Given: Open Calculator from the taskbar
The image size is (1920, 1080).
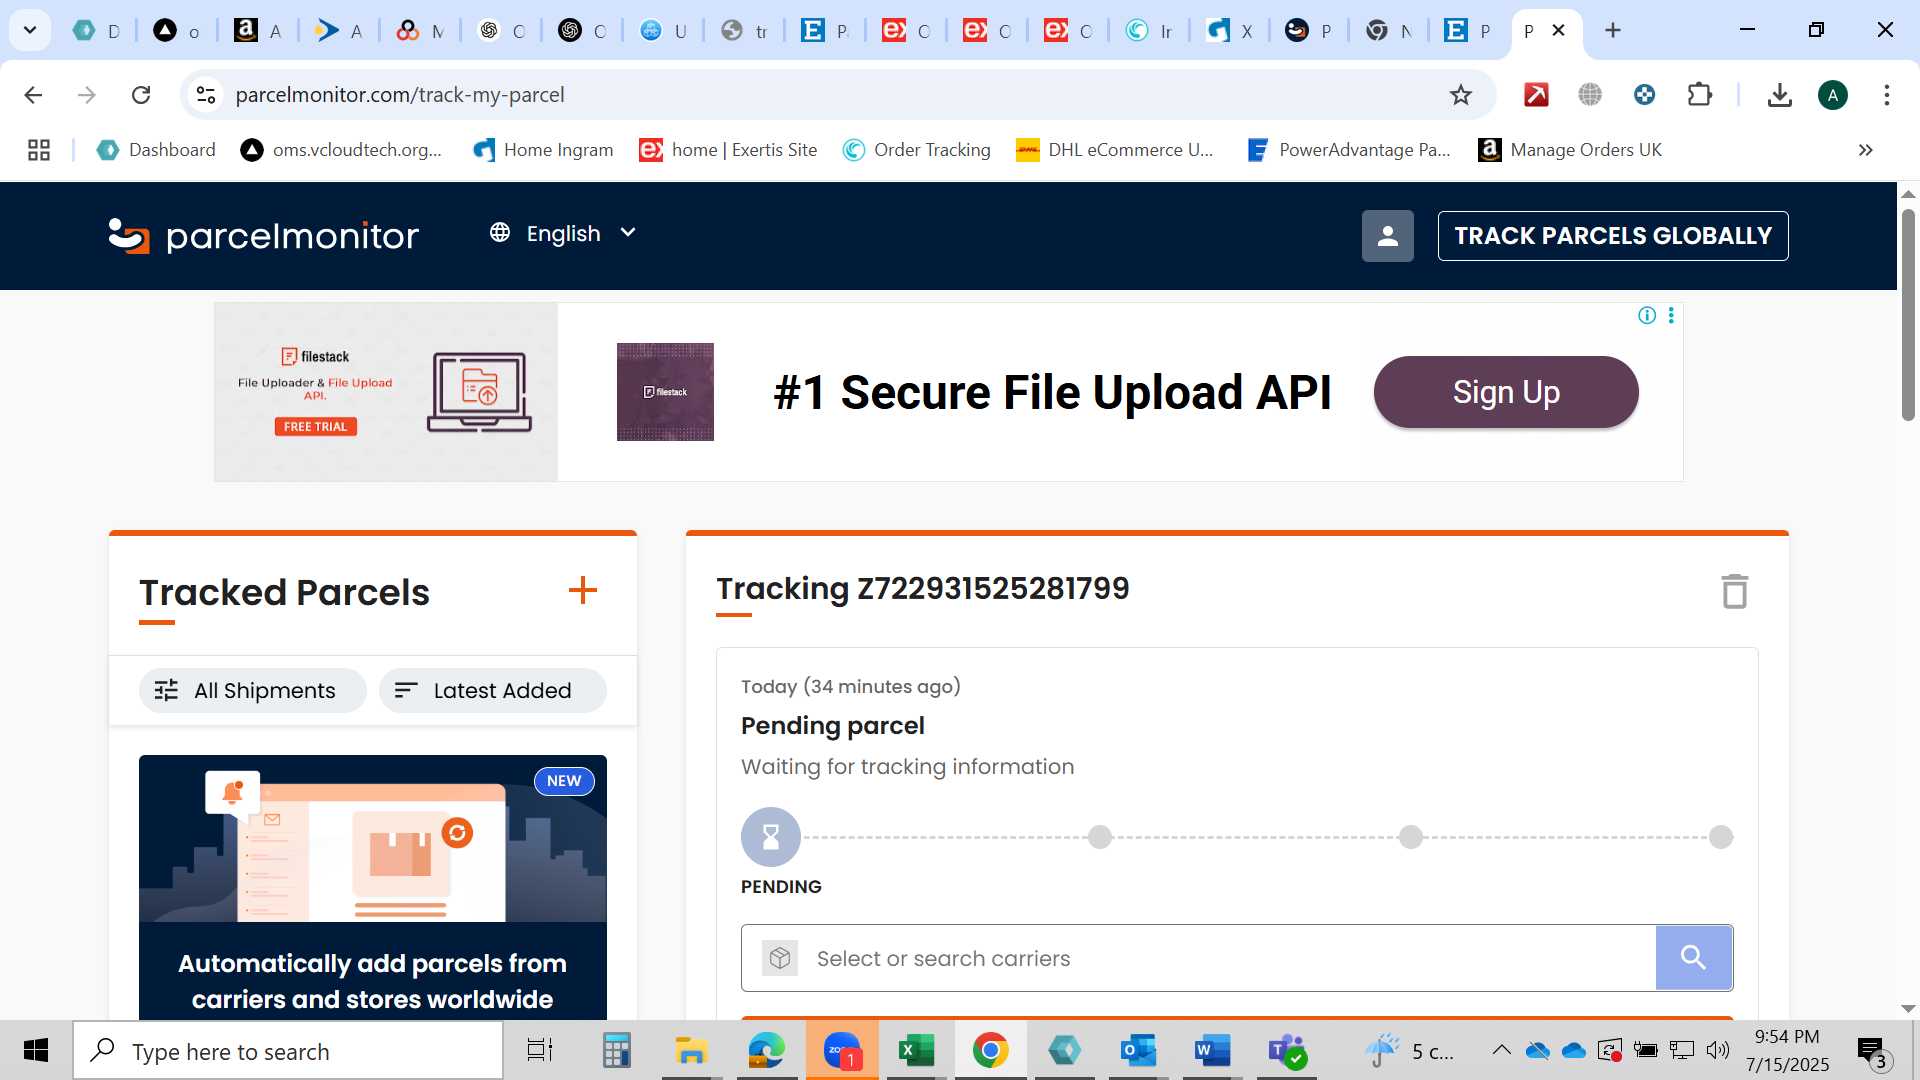Looking at the screenshot, I should [616, 1051].
